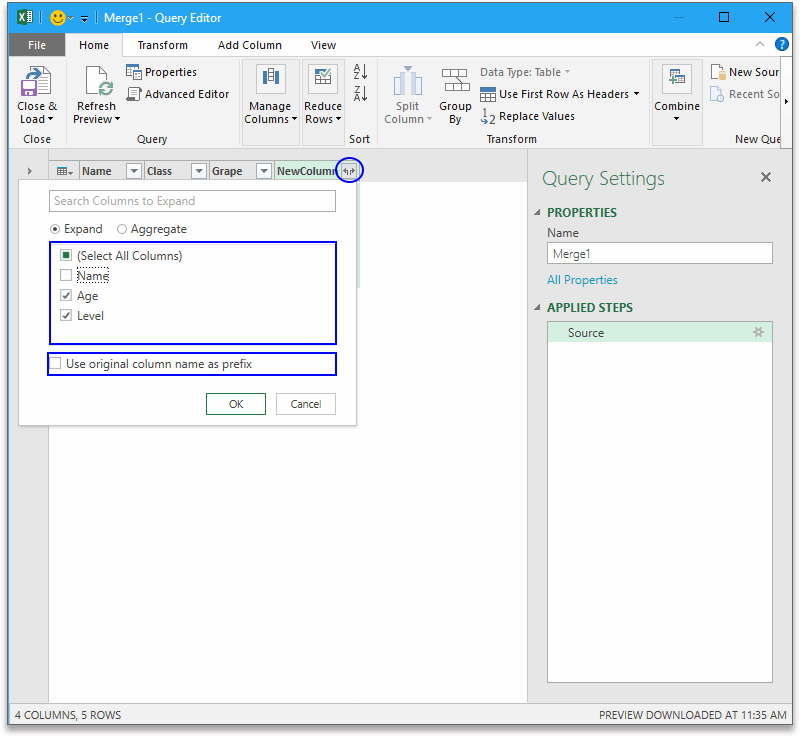Open All Properties link
Viewport: 800px width, 737px height.
(582, 279)
